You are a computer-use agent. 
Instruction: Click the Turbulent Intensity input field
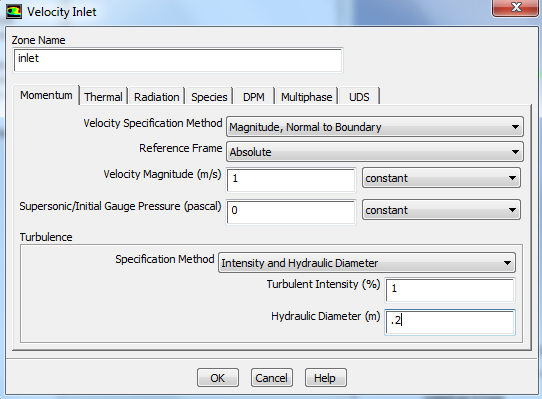coord(450,290)
